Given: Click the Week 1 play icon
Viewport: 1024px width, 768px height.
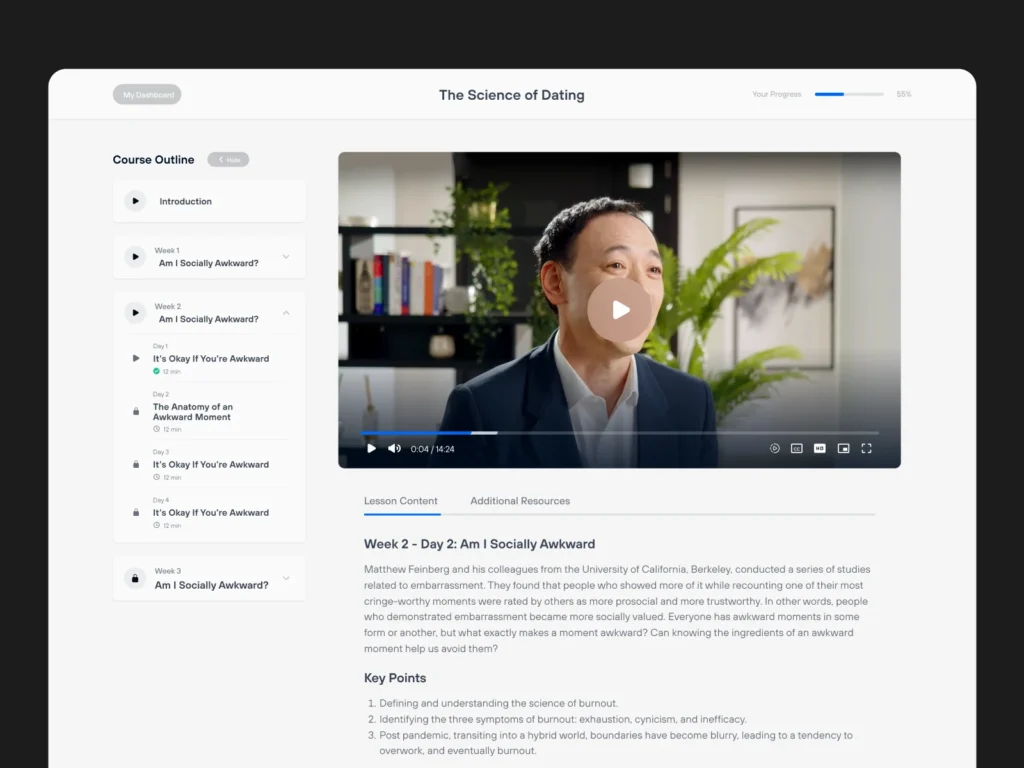Looking at the screenshot, I should tap(135, 257).
